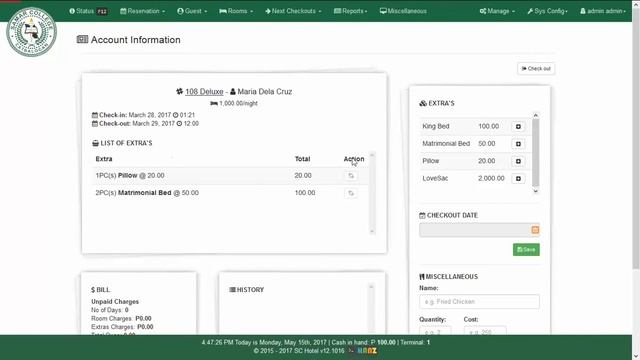Click the Check out button

536,69
